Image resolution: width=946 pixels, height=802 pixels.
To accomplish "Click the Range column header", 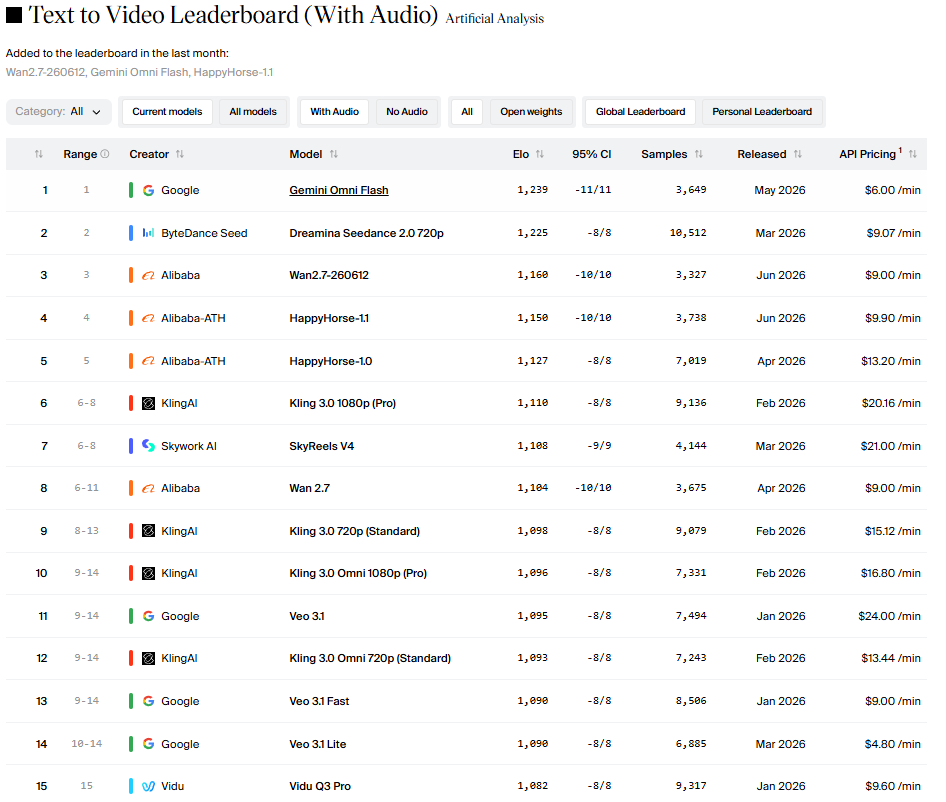I will (80, 154).
